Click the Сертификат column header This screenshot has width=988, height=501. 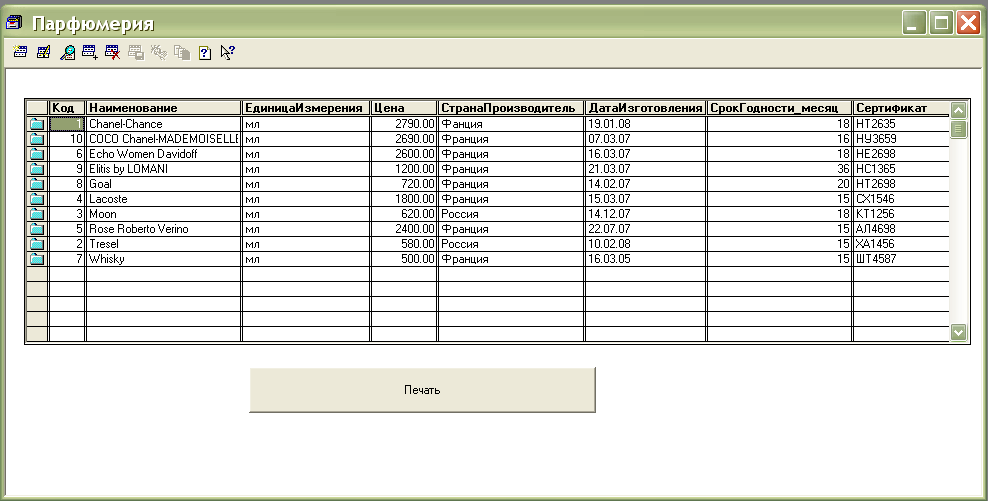pyautogui.click(x=901, y=108)
